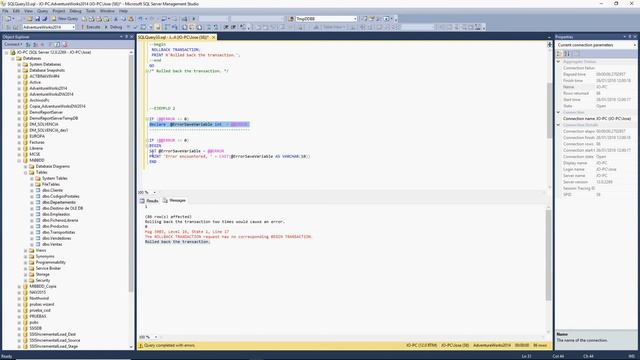Select the dbo.Transportistas table

coord(58,232)
